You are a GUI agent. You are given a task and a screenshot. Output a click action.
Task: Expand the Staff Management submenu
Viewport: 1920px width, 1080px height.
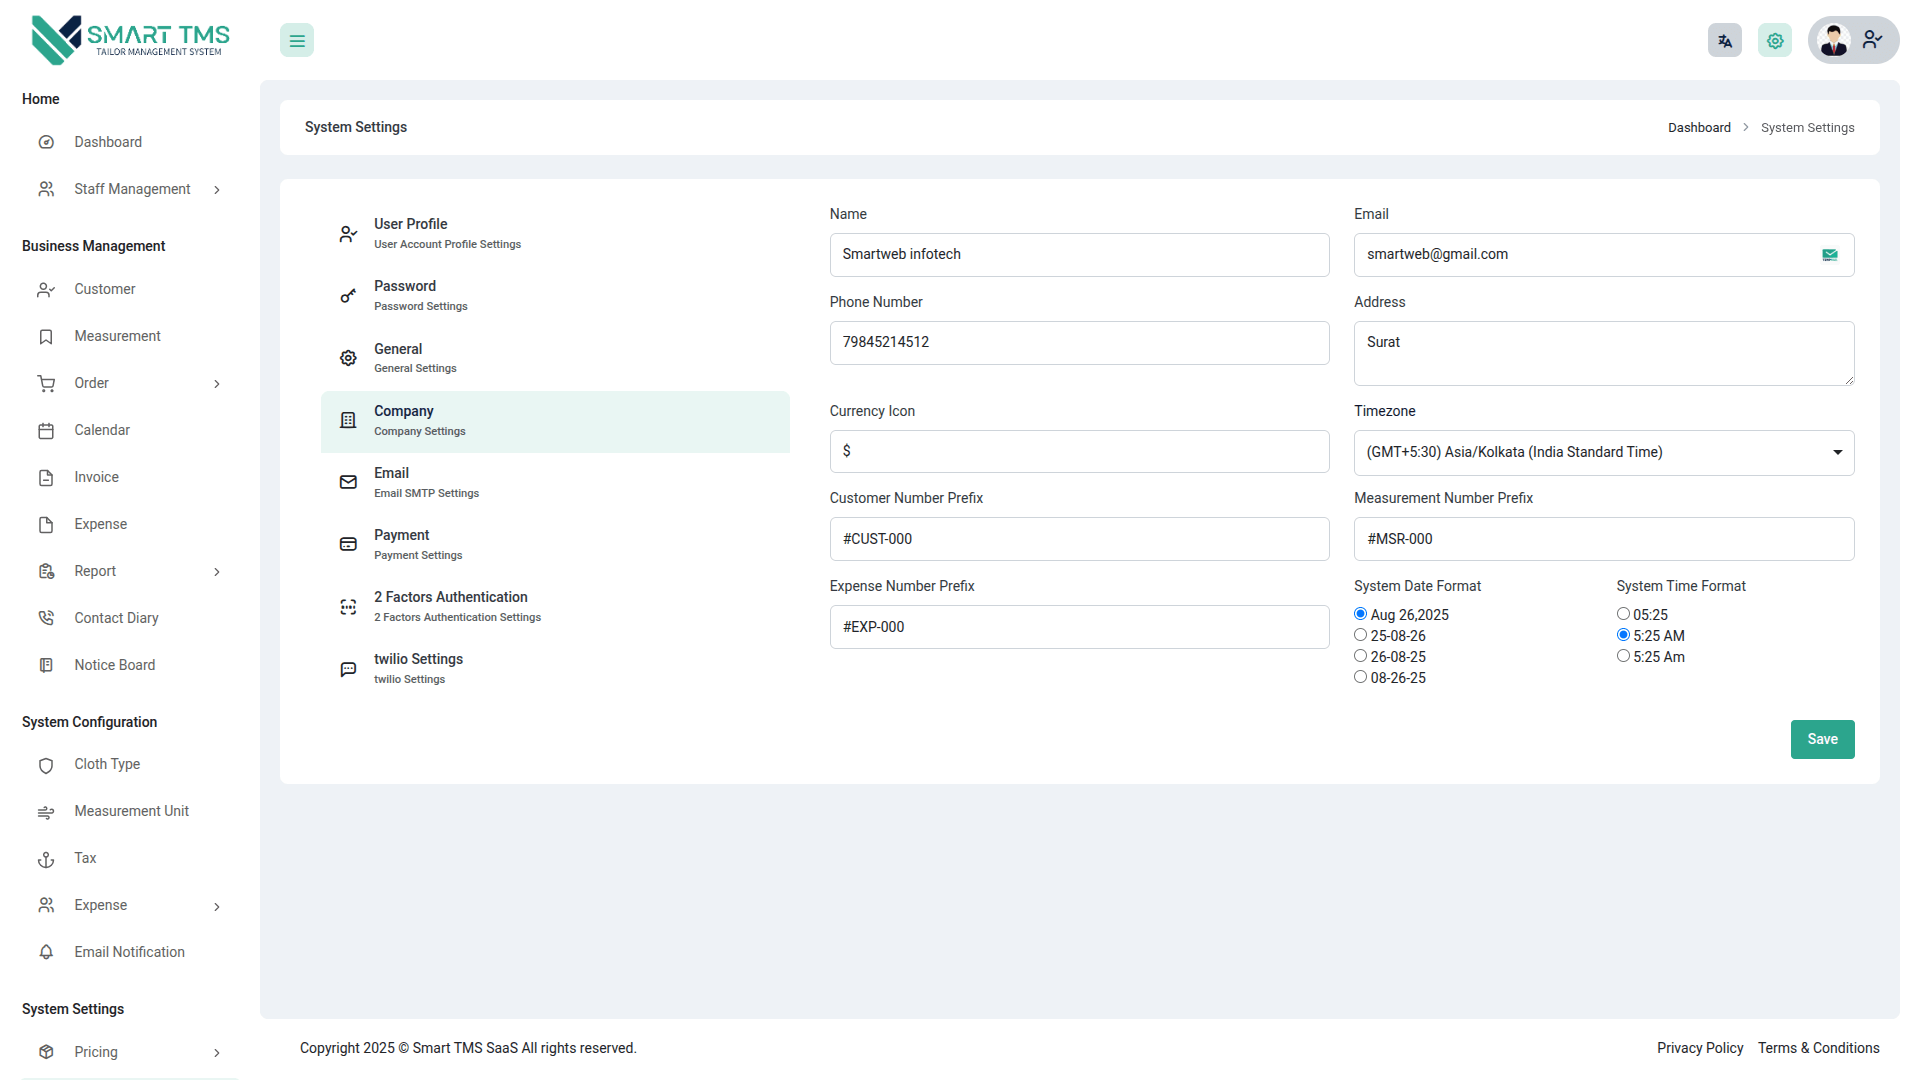[x=217, y=190]
